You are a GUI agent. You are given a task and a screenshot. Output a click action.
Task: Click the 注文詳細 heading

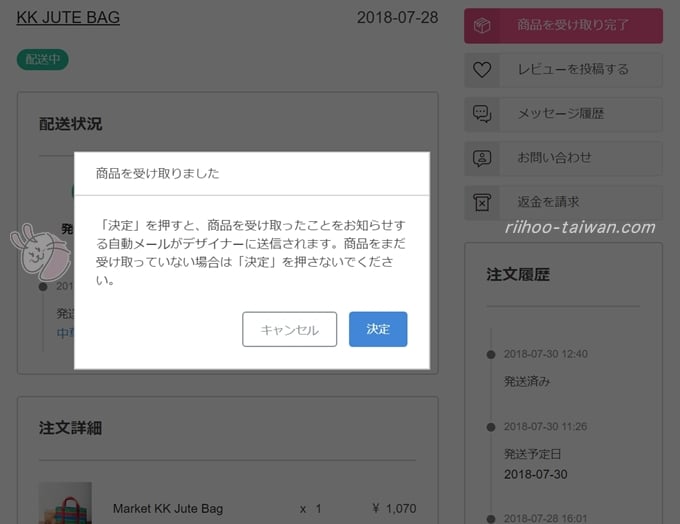pos(71,428)
